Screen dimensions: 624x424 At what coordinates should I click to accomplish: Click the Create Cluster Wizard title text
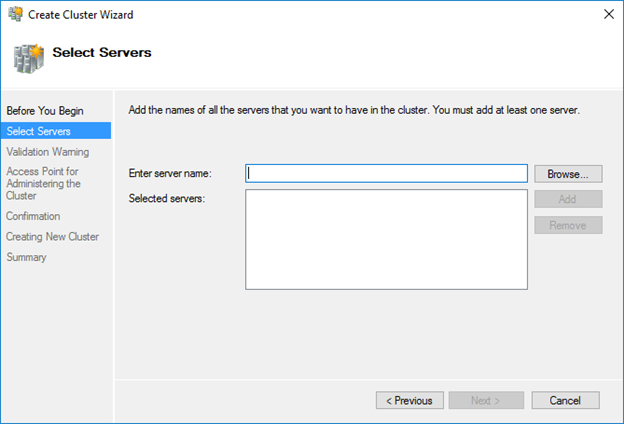[81, 15]
